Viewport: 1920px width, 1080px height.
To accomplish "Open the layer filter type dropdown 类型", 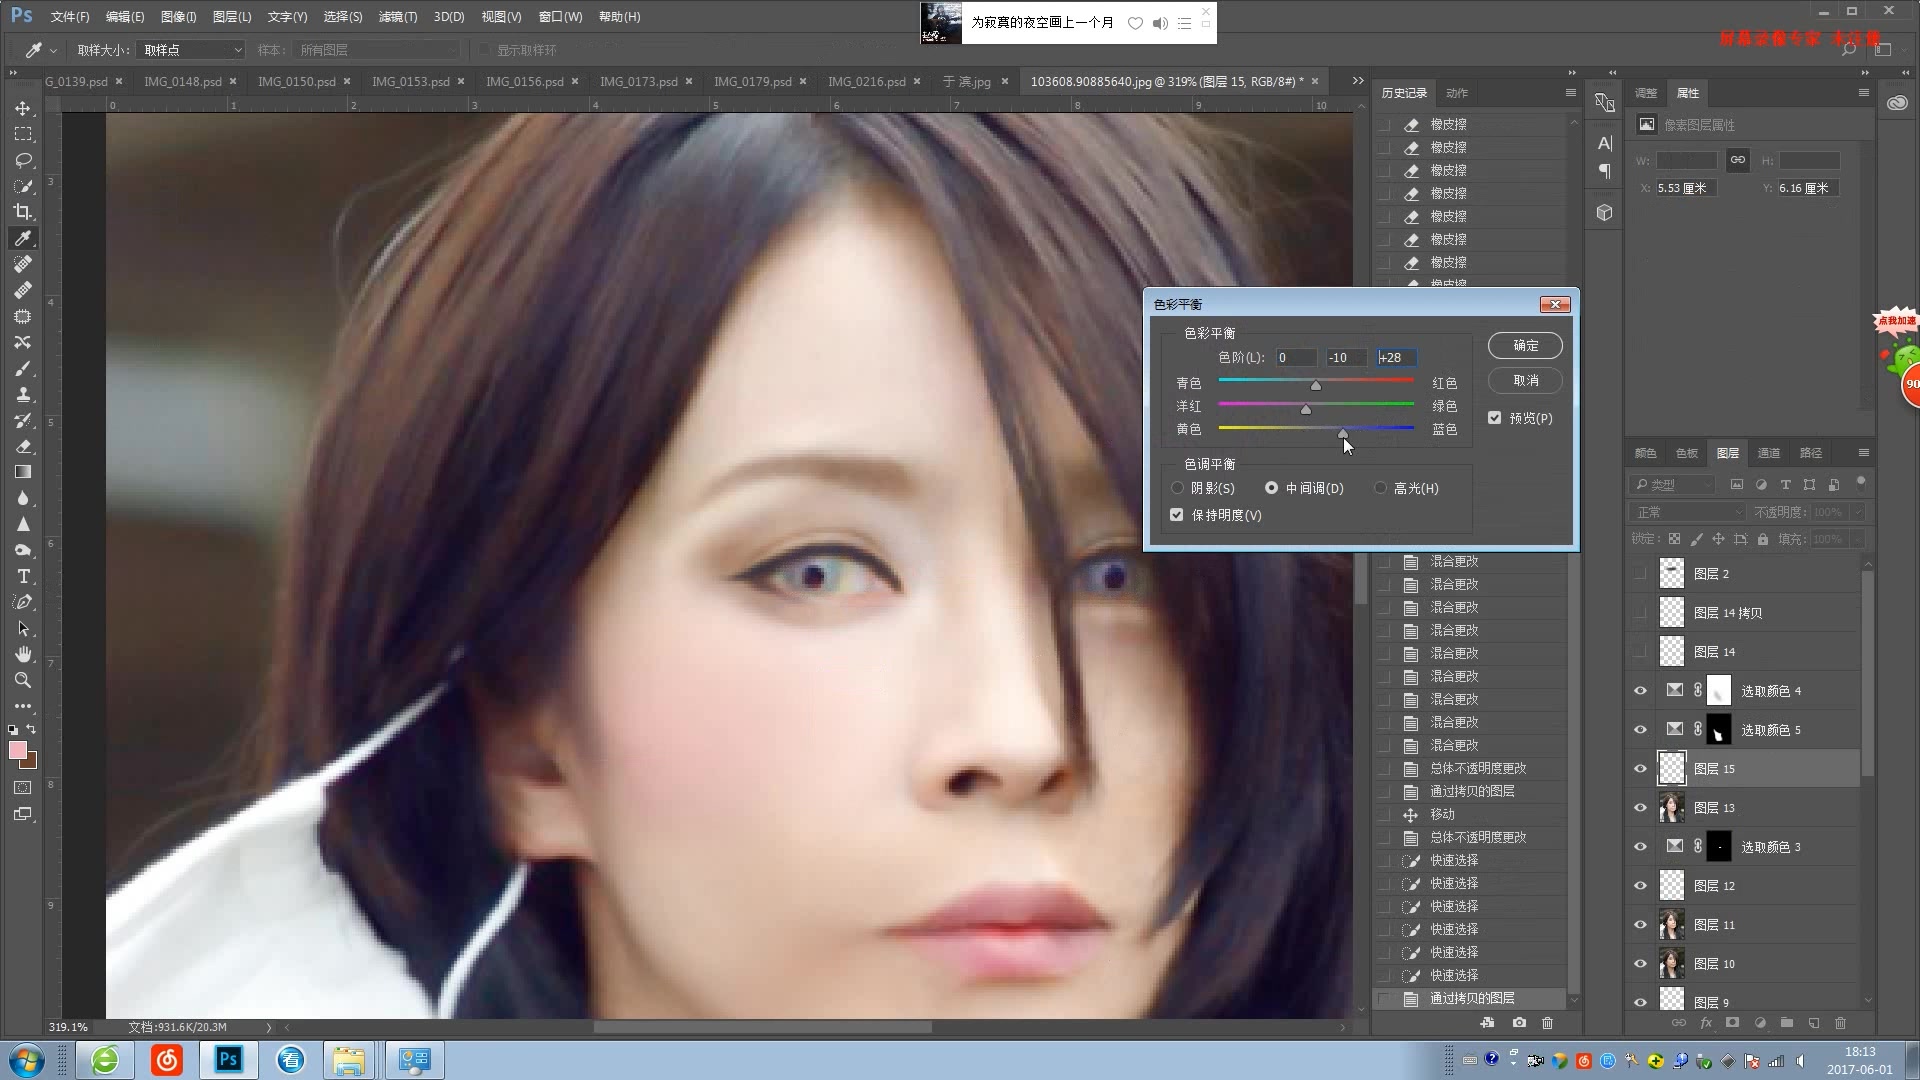I will click(x=1672, y=484).
